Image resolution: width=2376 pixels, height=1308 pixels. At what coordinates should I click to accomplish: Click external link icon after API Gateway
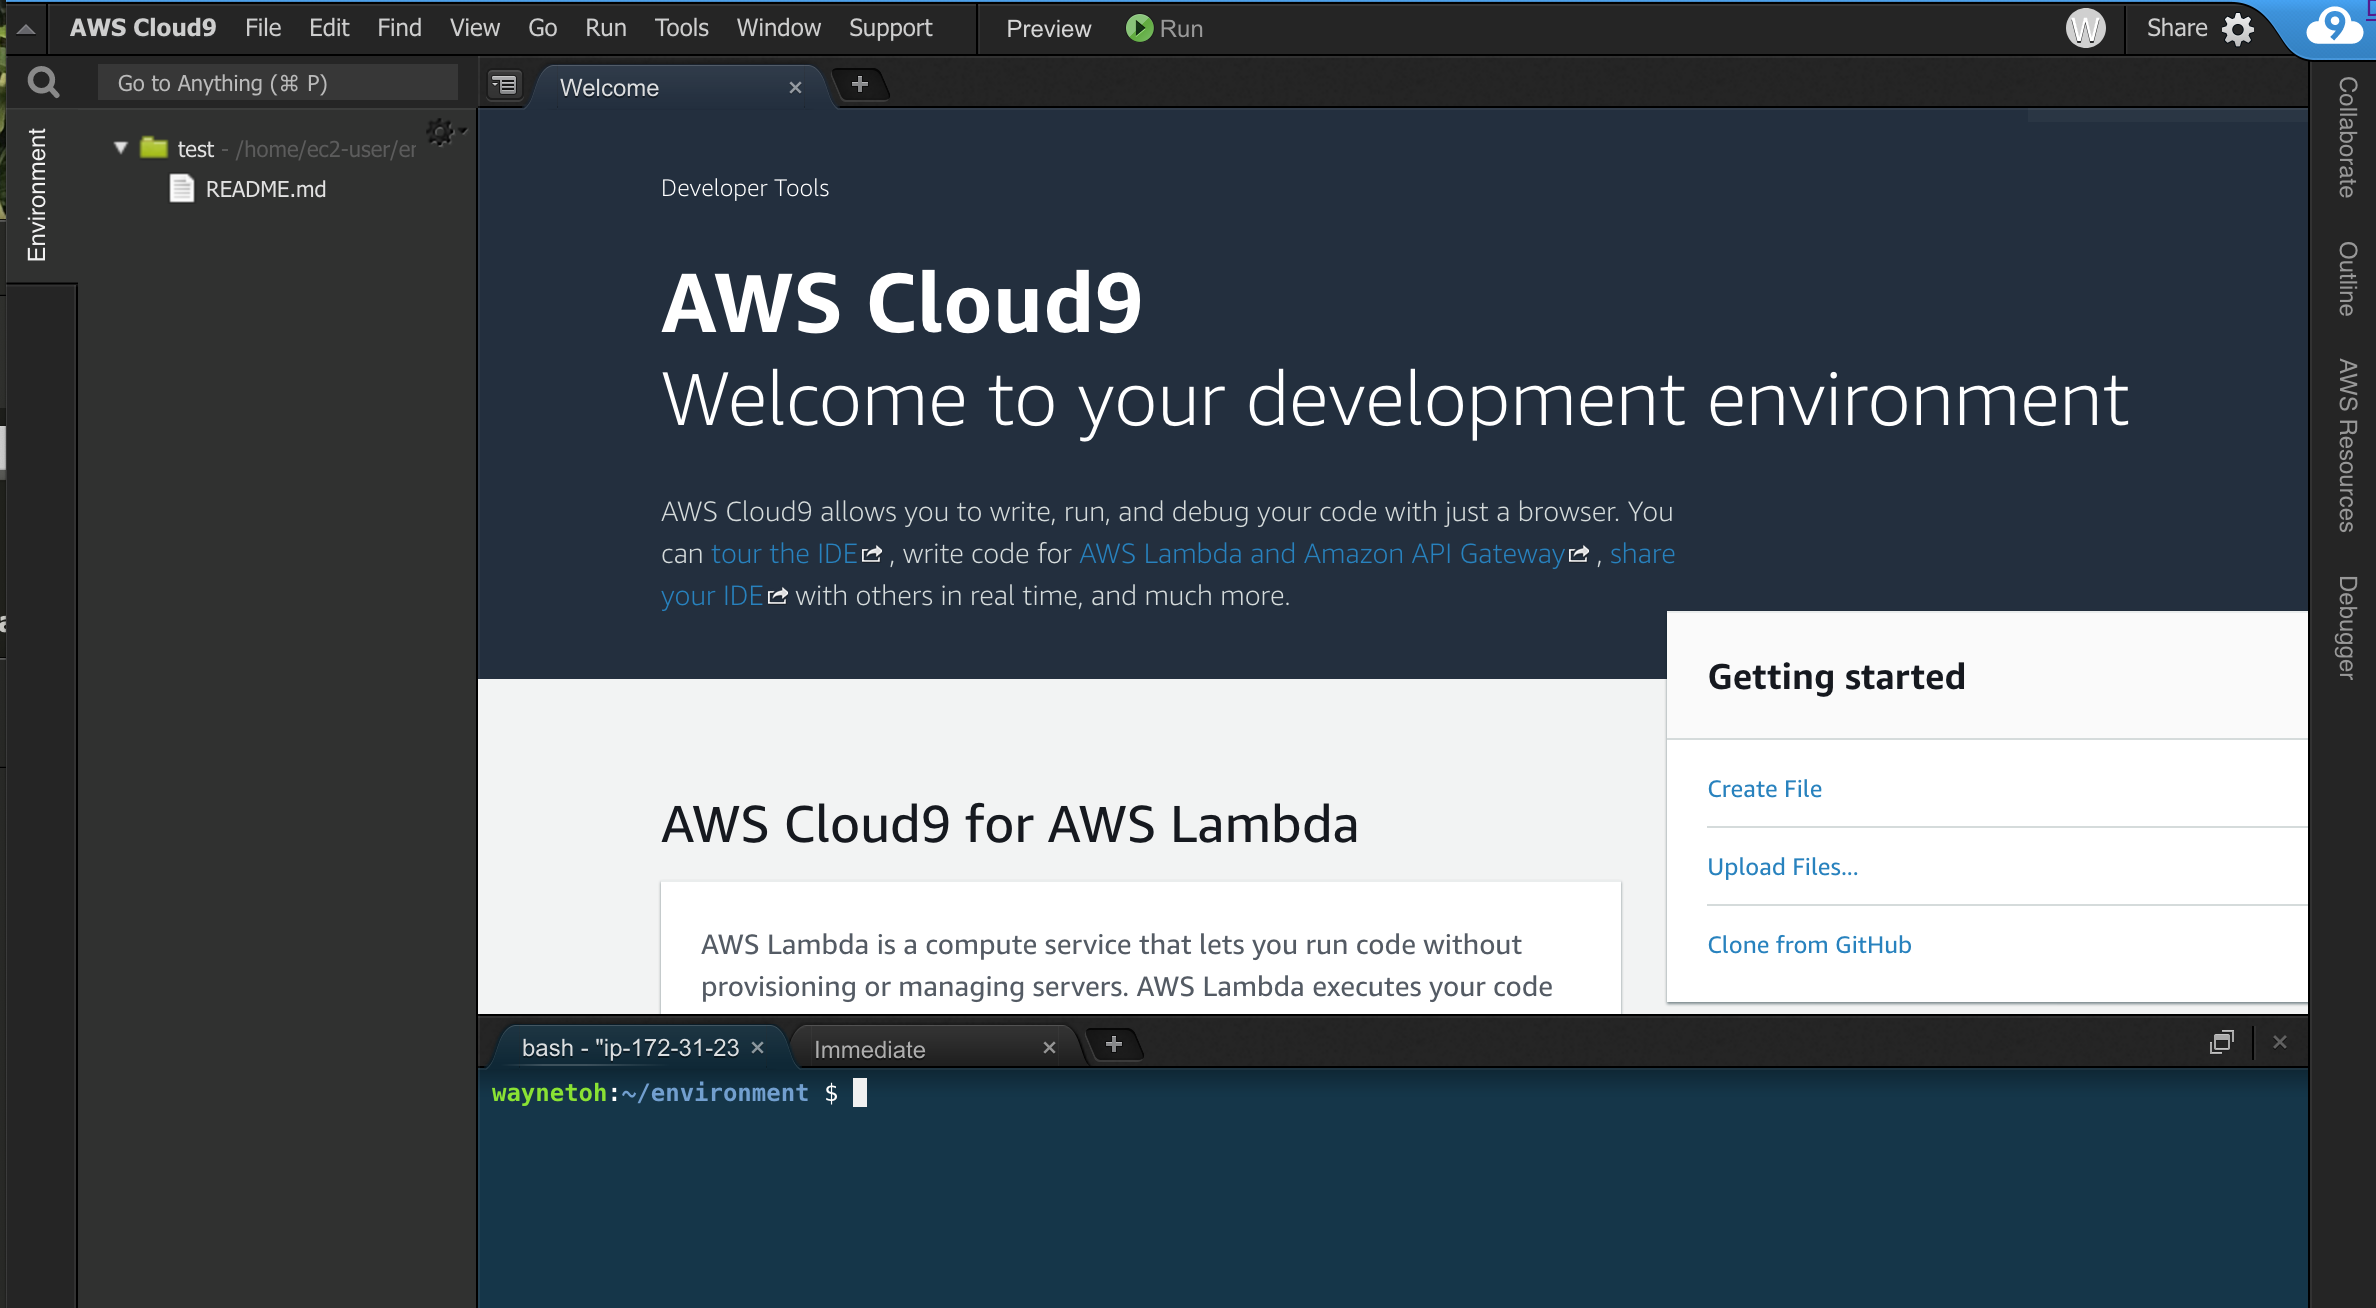pos(1579,554)
